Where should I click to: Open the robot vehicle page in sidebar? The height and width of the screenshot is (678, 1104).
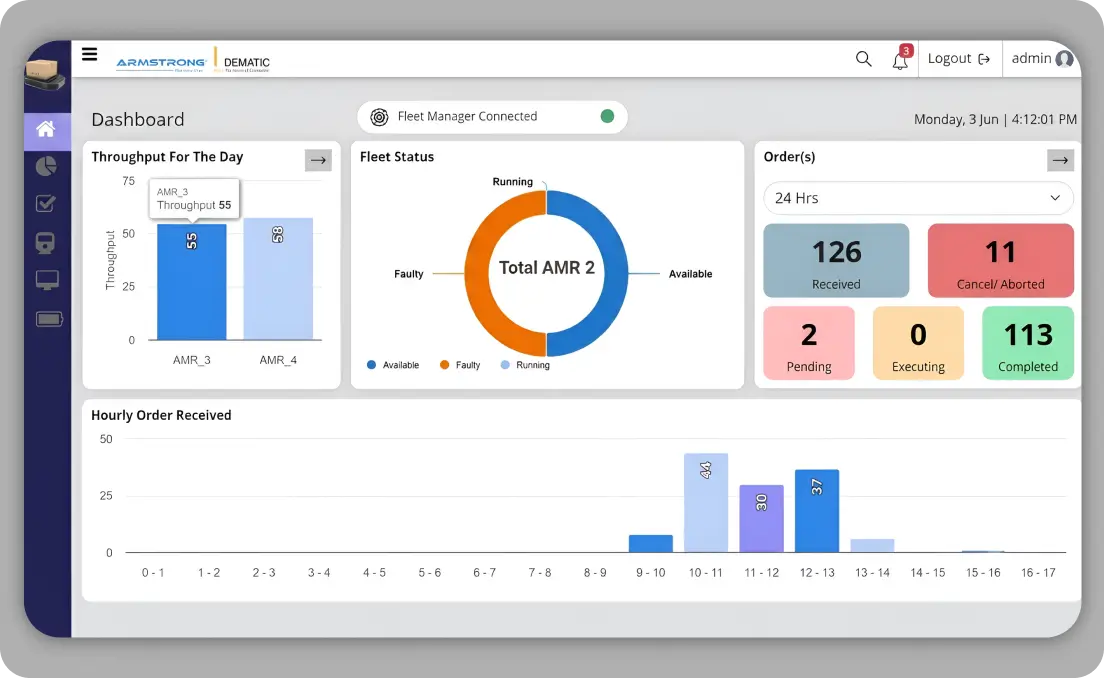pyautogui.click(x=46, y=243)
